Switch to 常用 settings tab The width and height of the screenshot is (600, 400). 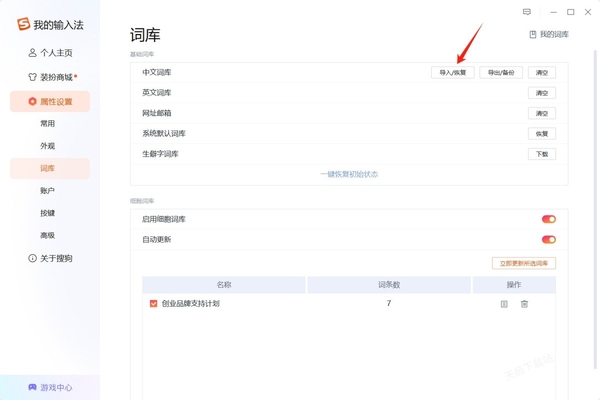[48, 124]
